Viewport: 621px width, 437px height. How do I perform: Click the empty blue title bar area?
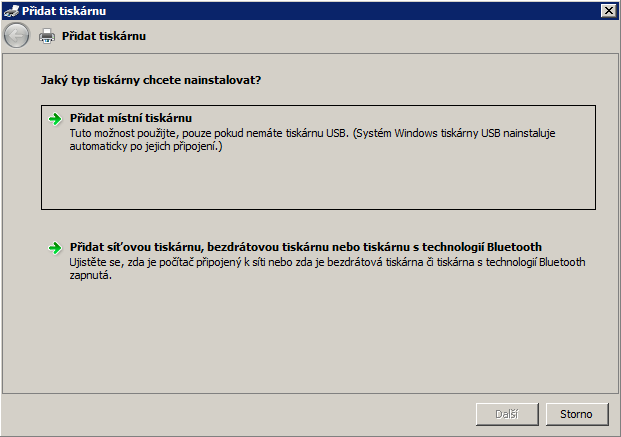tap(352, 11)
